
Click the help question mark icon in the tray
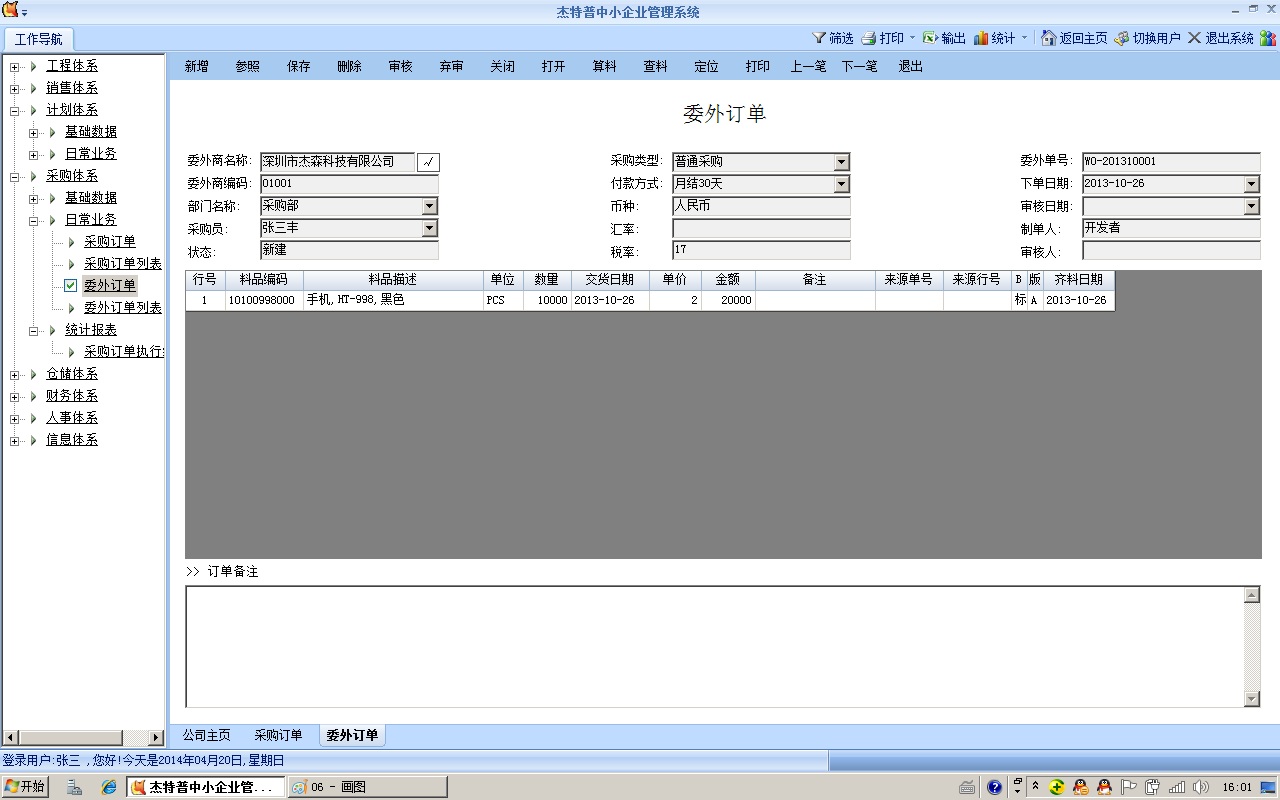coord(994,787)
